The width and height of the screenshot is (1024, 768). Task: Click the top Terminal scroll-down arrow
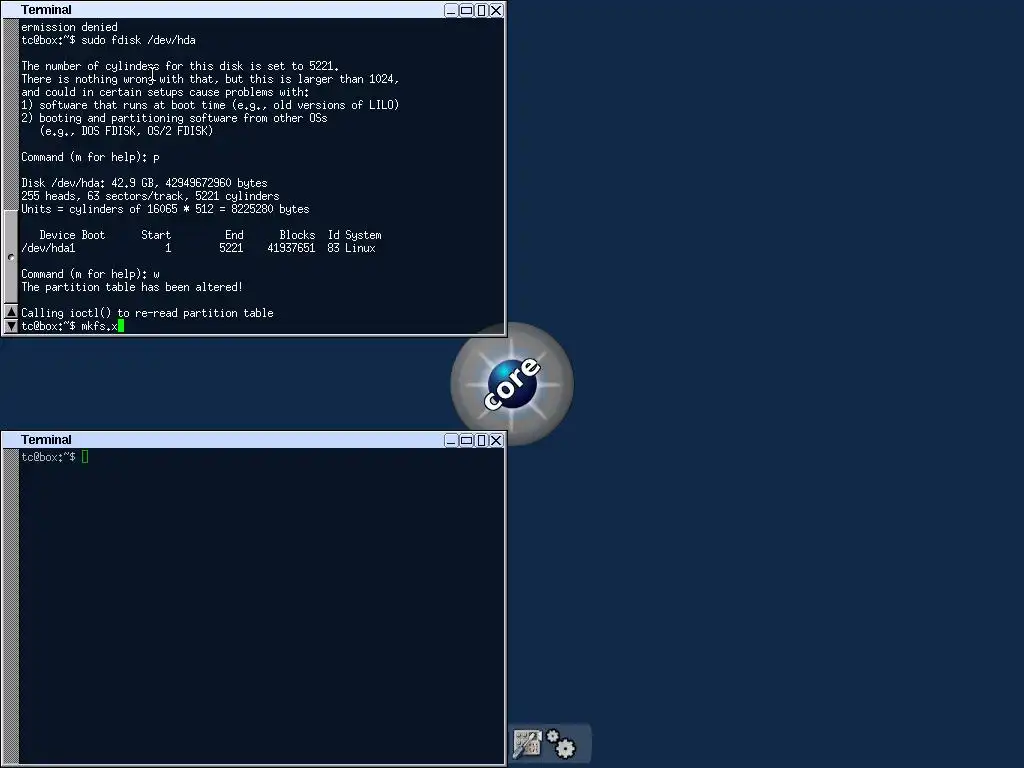(x=11, y=325)
